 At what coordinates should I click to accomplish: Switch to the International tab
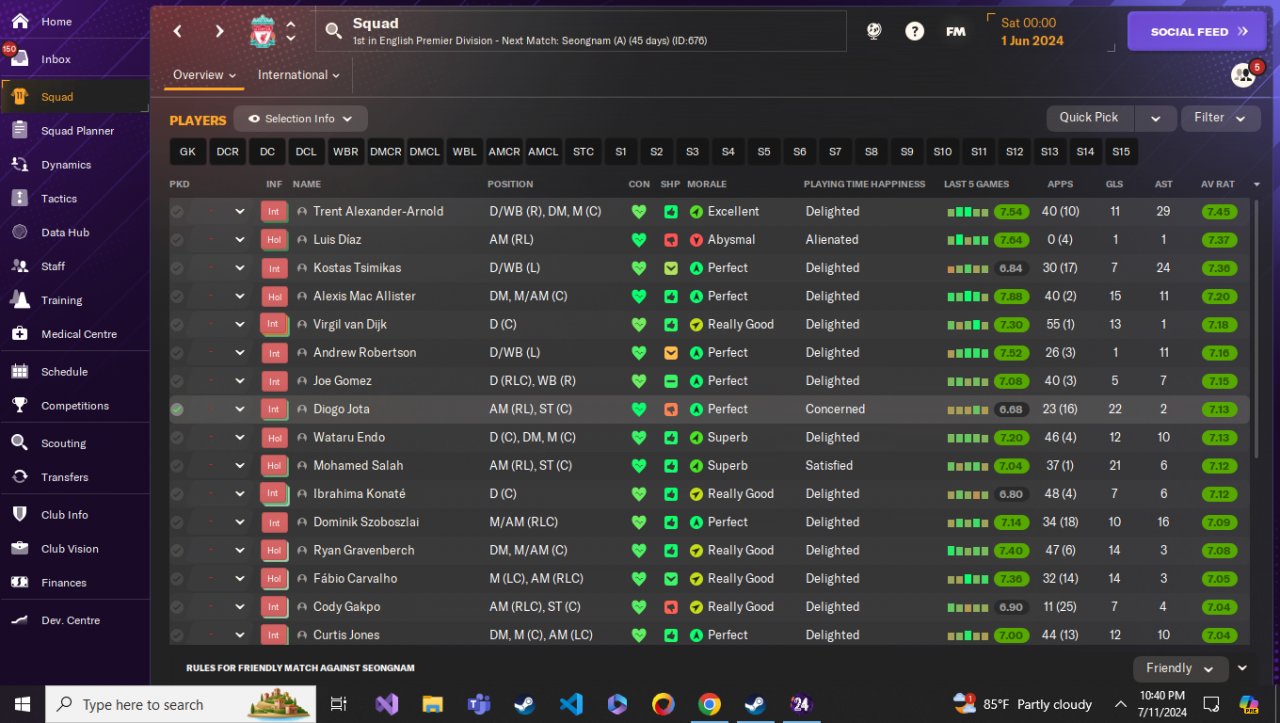click(x=299, y=75)
